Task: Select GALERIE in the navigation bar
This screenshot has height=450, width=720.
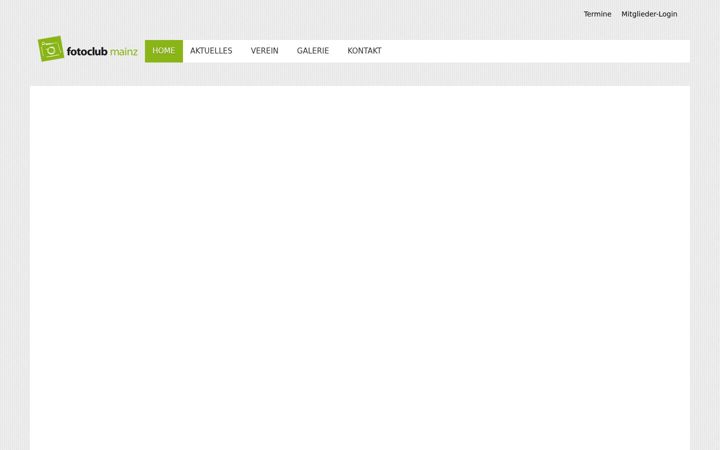Action: [313, 51]
